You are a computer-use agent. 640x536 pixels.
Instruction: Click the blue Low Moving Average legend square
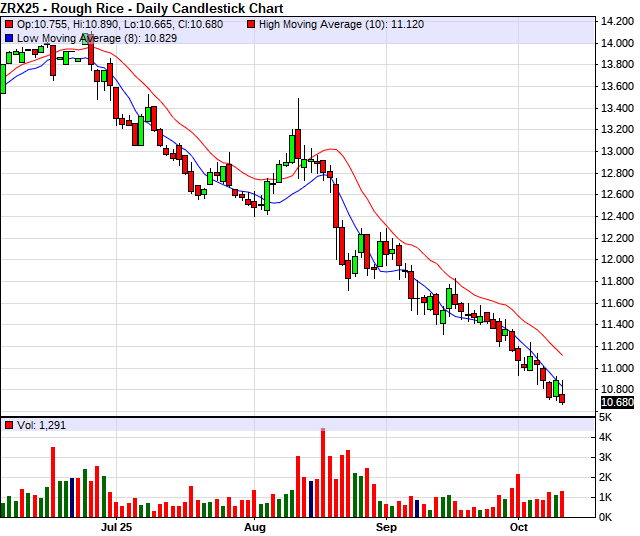click(x=9, y=36)
